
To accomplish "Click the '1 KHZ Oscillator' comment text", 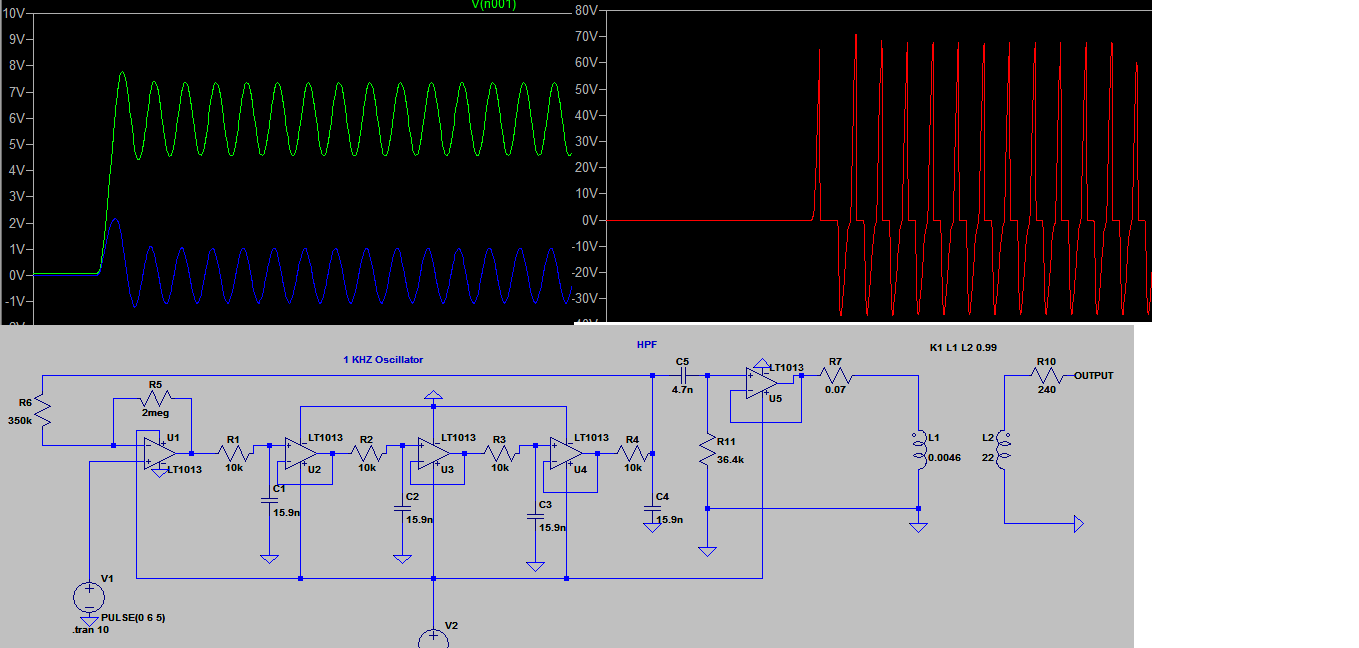I will [383, 360].
